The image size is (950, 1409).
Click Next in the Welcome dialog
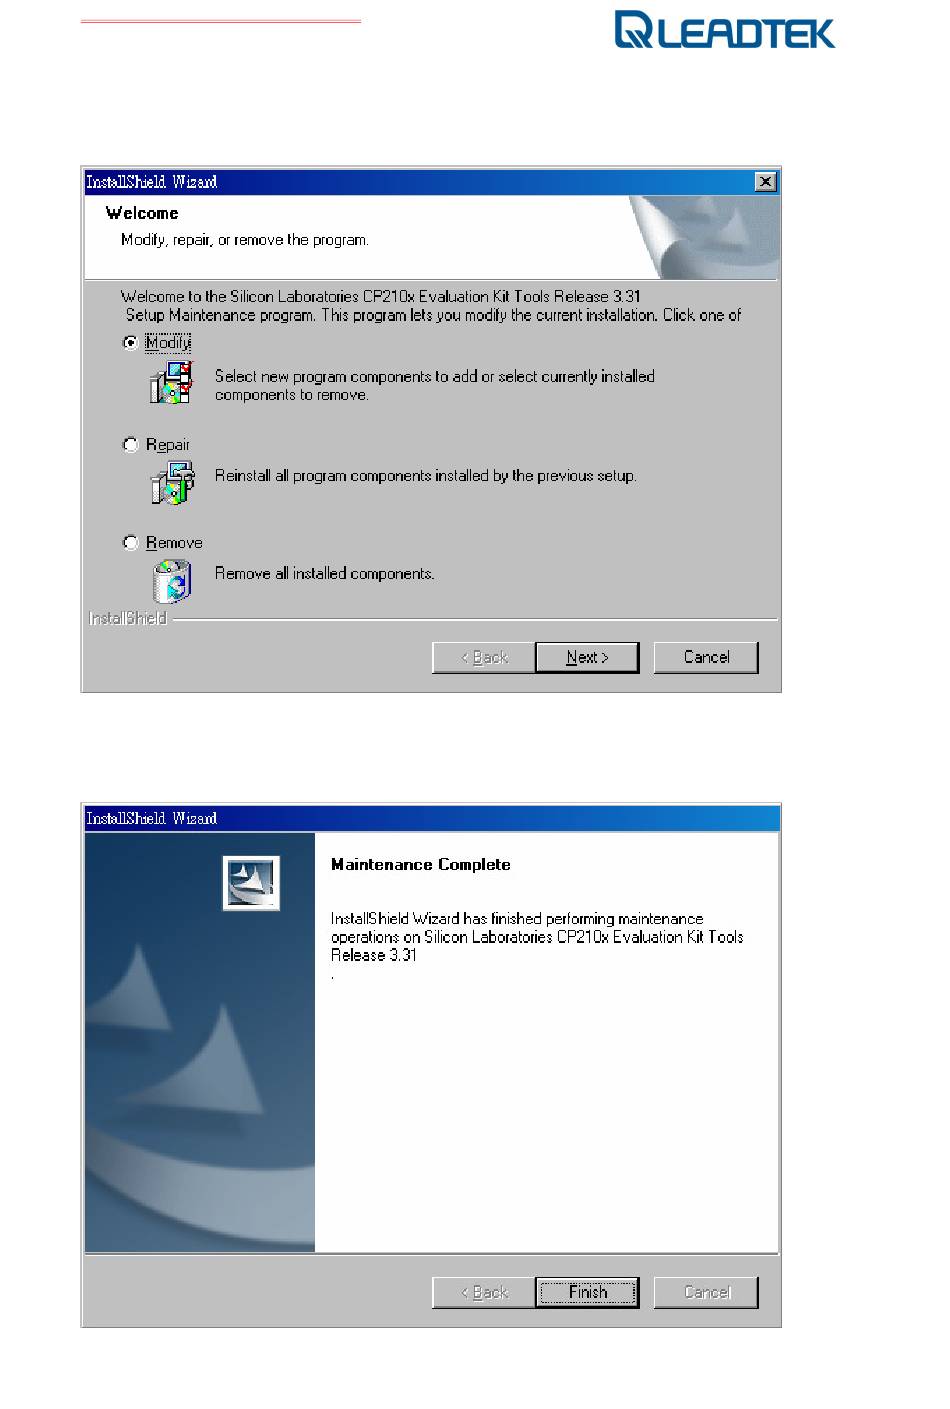(x=587, y=657)
